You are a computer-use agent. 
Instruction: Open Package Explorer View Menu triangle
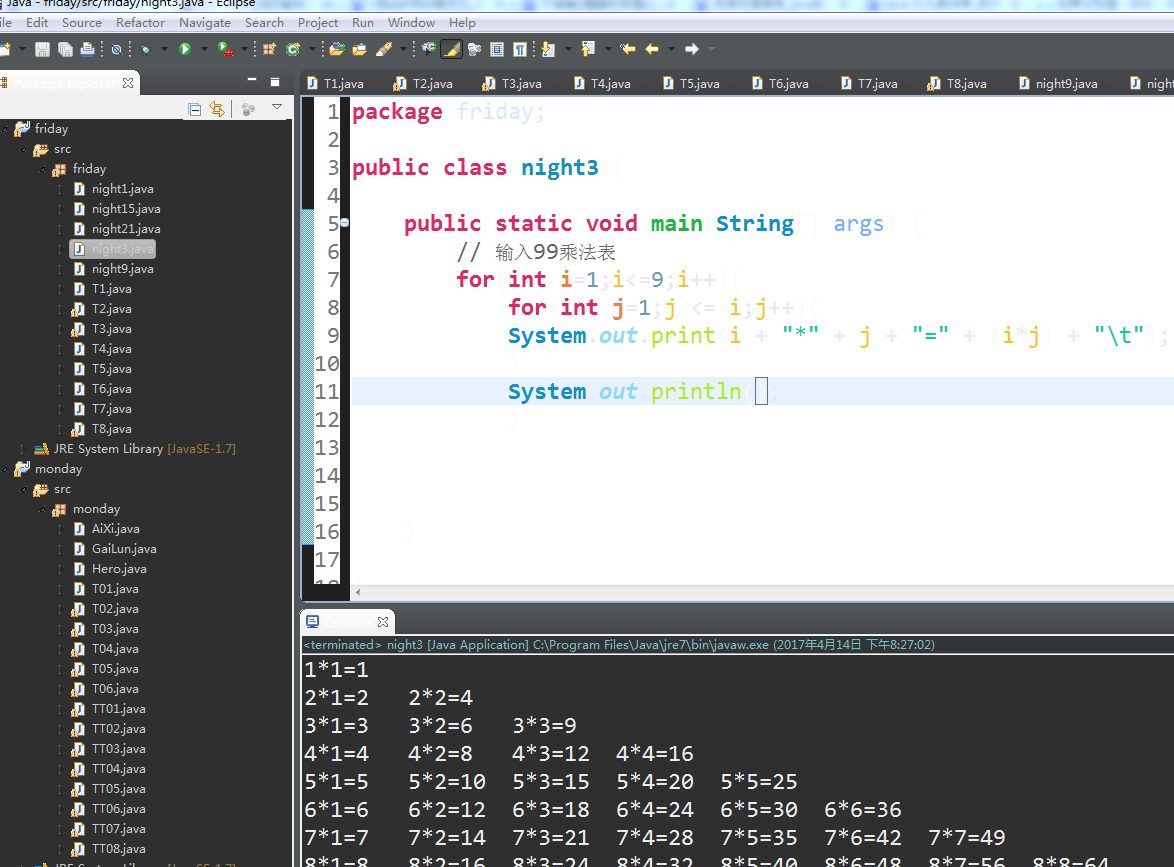click(x=277, y=107)
